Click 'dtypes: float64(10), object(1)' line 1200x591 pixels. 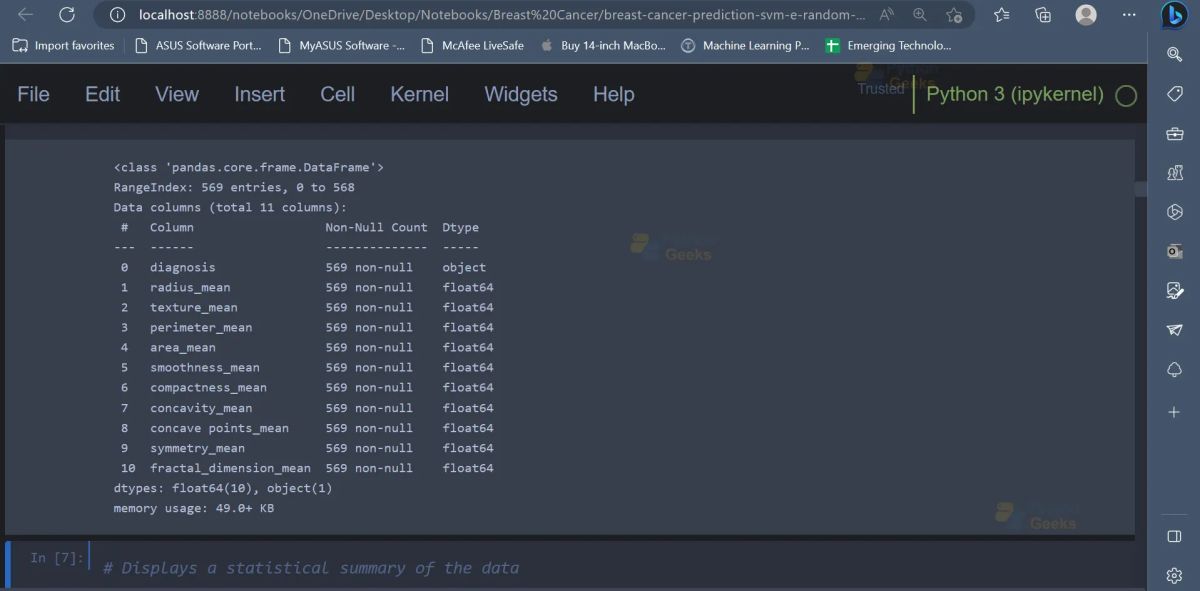click(223, 488)
